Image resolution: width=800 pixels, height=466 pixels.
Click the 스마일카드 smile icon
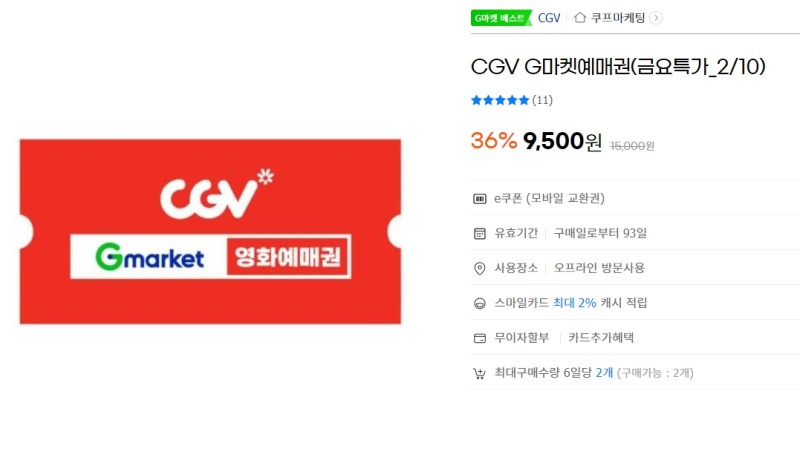(x=480, y=304)
